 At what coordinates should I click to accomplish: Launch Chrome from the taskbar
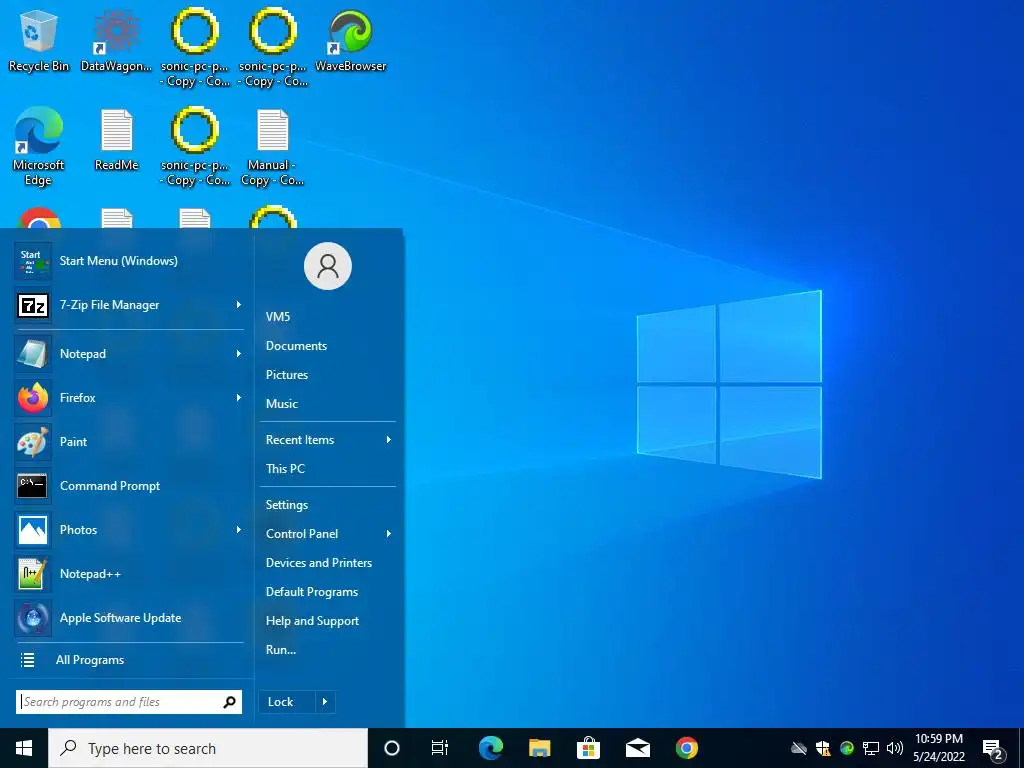coord(686,748)
